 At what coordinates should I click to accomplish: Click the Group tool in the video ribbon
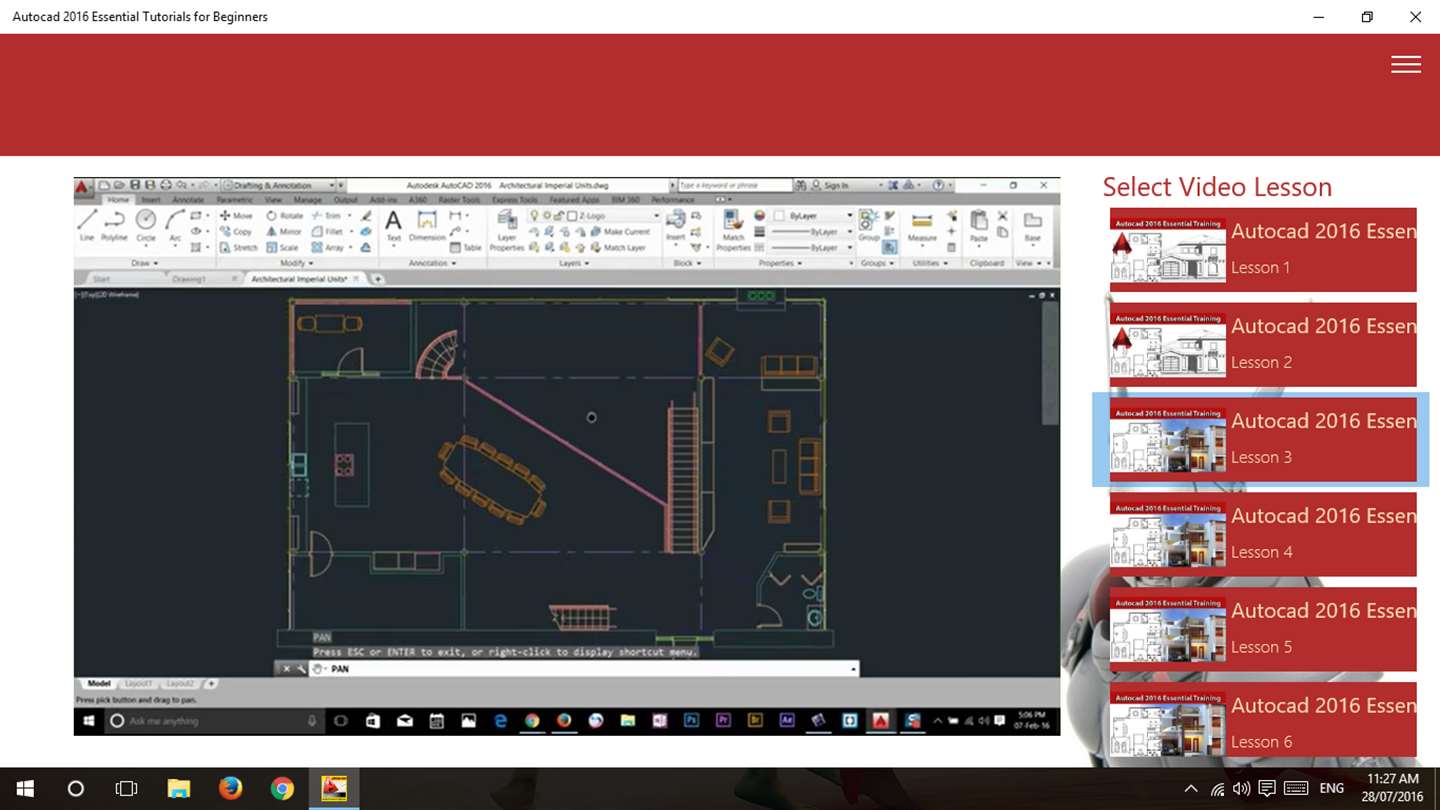click(x=869, y=226)
